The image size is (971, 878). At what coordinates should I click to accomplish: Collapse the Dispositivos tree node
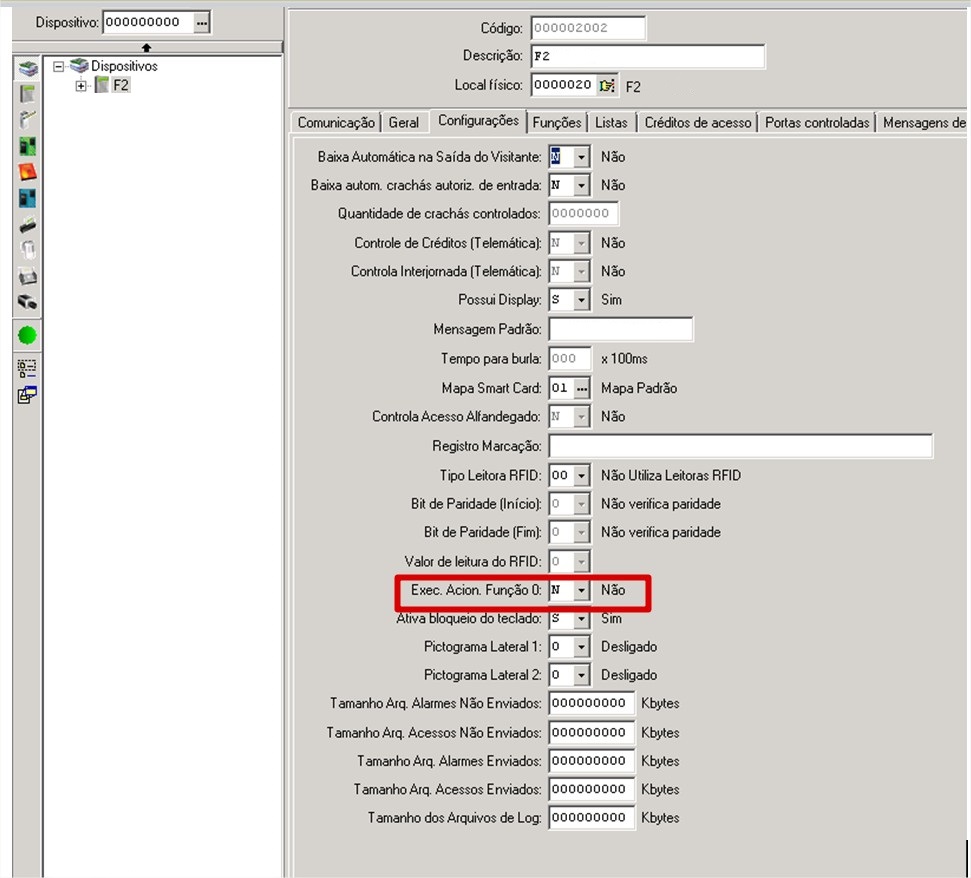tap(59, 66)
